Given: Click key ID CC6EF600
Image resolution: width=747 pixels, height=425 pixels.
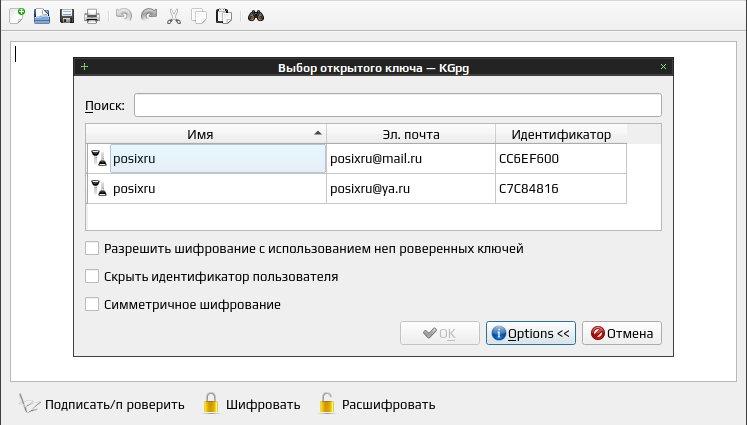Looking at the screenshot, I should tap(529, 159).
